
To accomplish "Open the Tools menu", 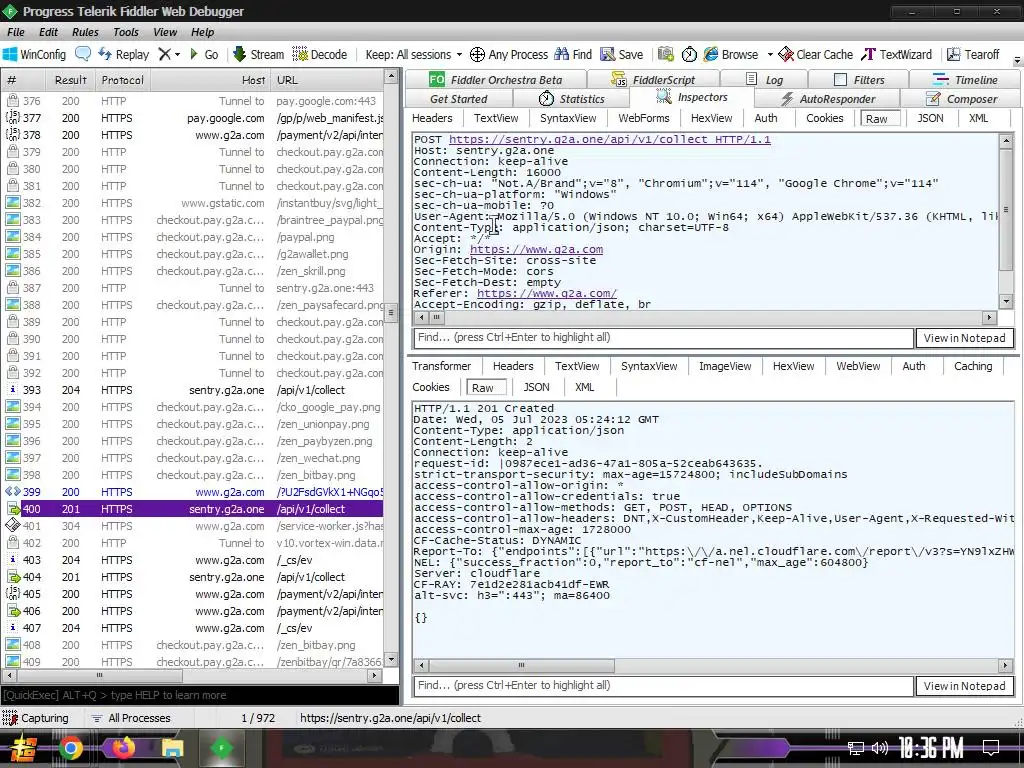I will [125, 32].
